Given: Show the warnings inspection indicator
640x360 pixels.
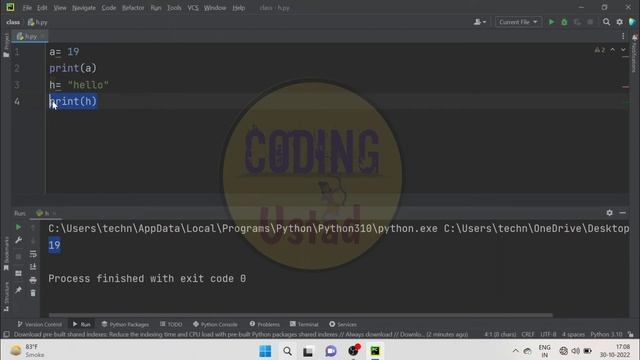Looking at the screenshot, I should click(x=600, y=50).
